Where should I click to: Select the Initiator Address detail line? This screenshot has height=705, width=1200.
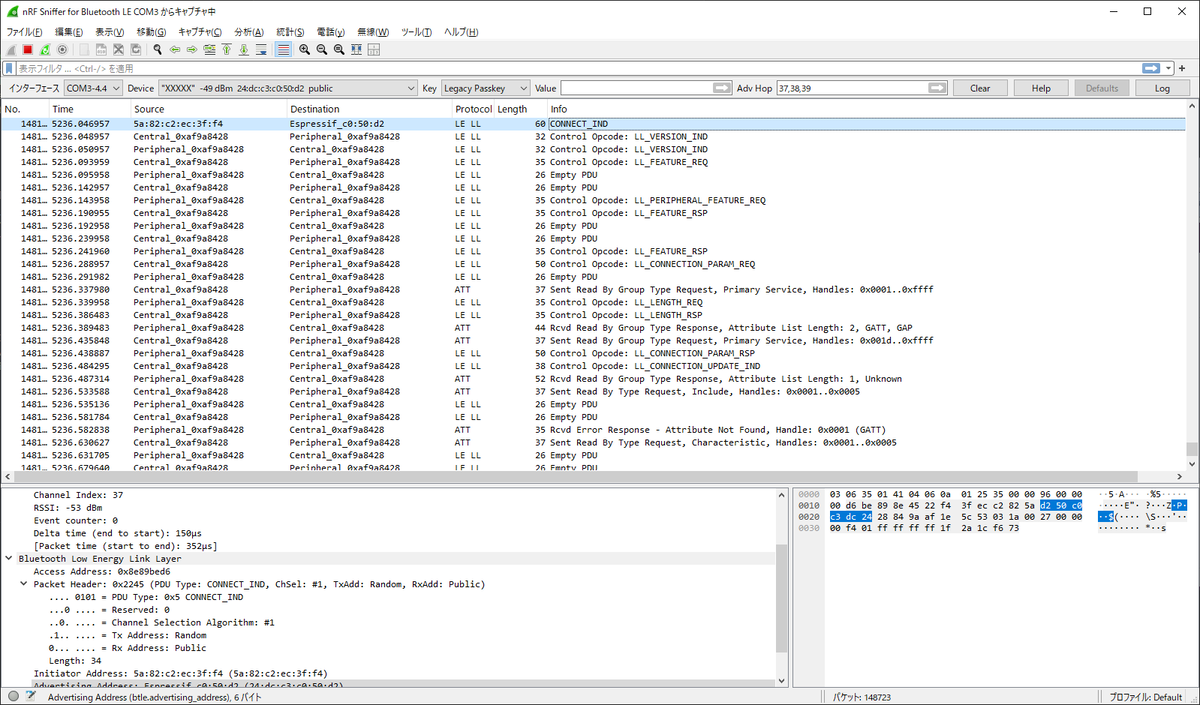(180, 673)
